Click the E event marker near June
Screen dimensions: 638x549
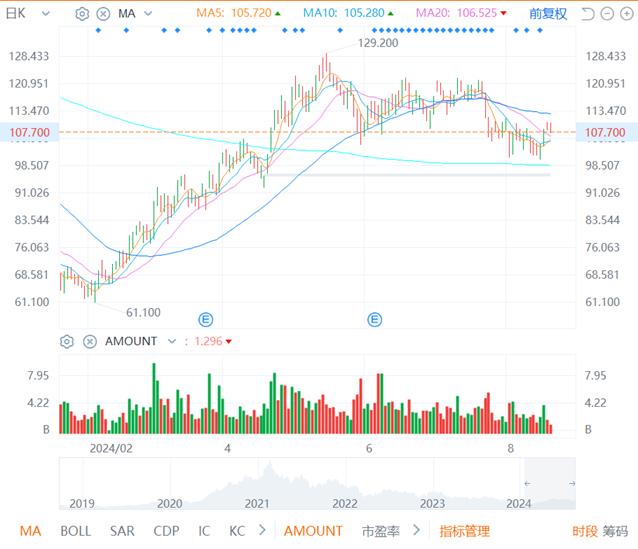[375, 320]
